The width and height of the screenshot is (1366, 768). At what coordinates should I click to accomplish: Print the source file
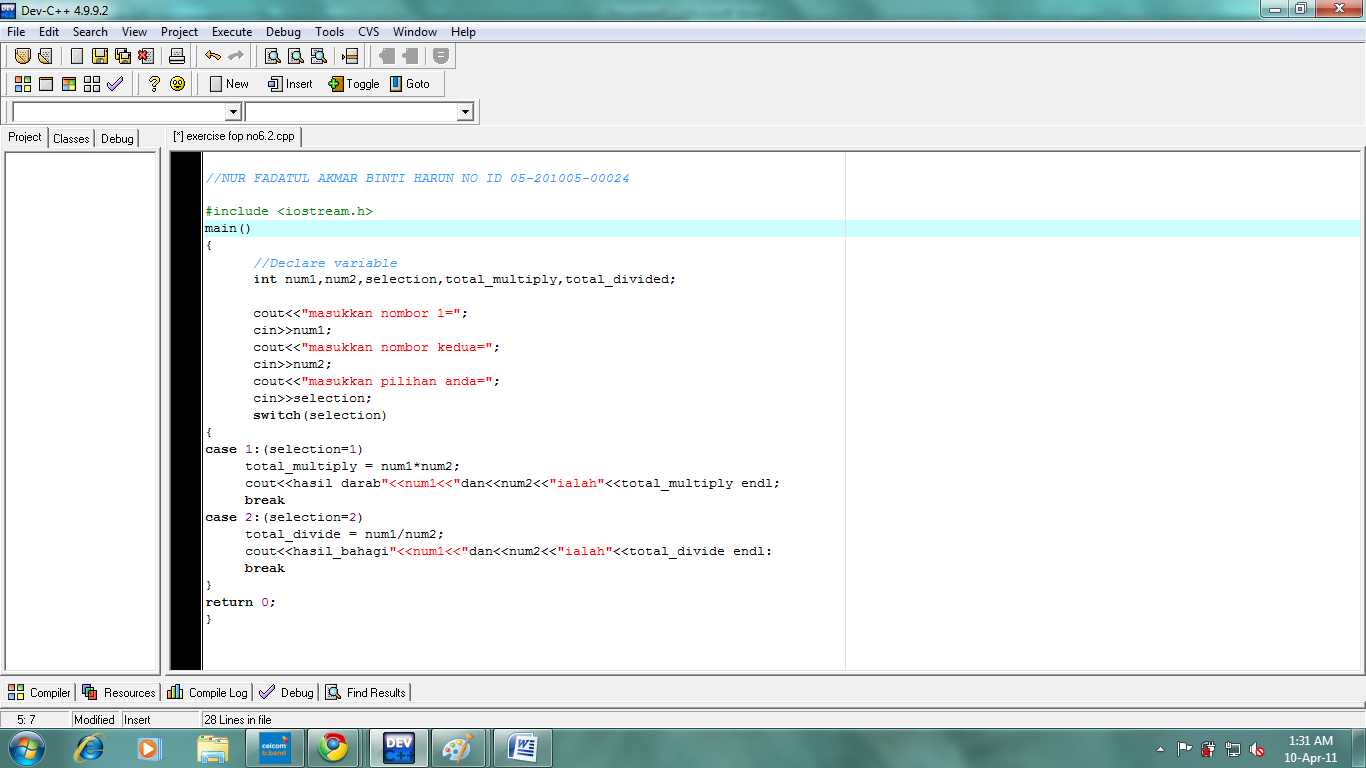pos(177,56)
